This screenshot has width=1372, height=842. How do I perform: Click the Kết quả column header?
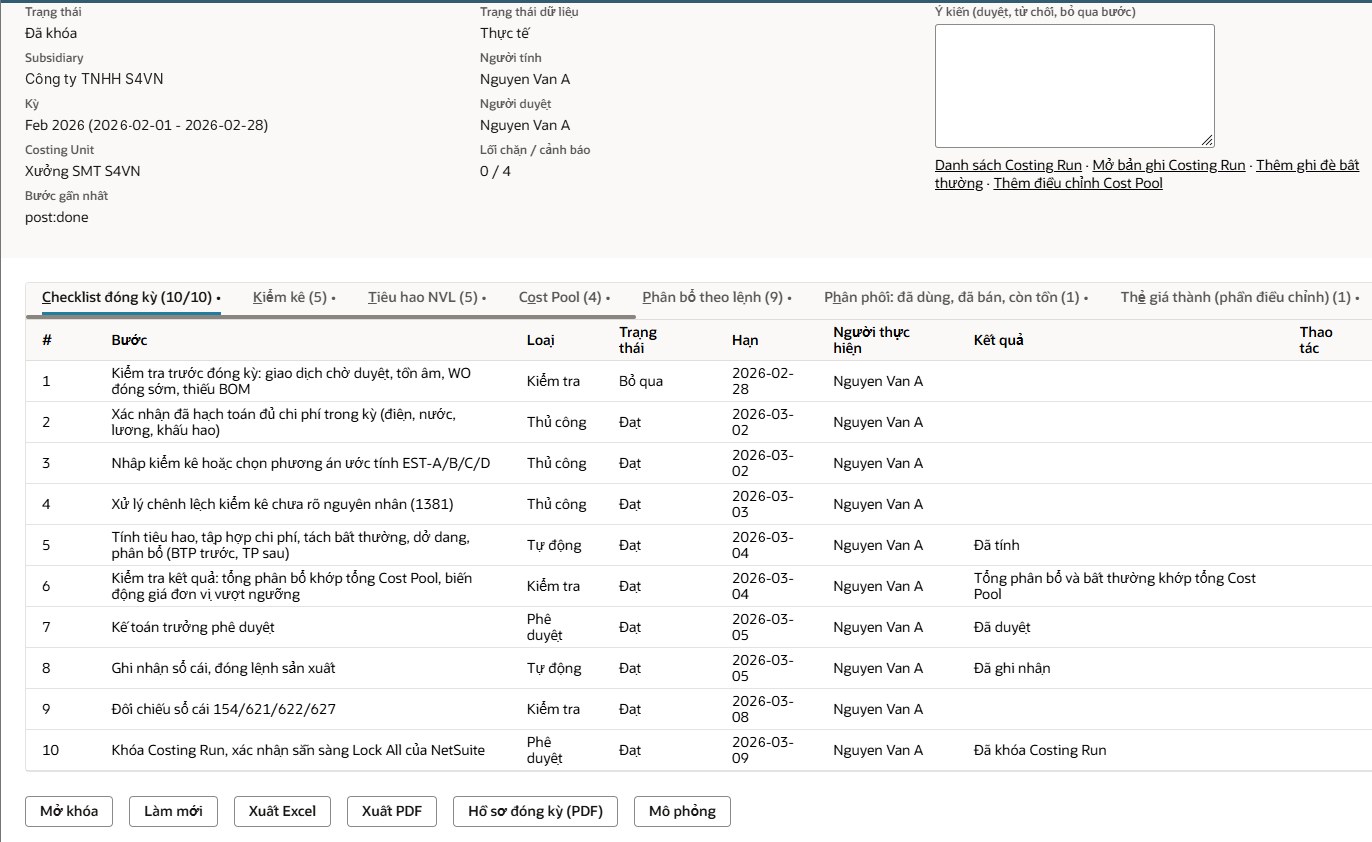[x=999, y=340]
